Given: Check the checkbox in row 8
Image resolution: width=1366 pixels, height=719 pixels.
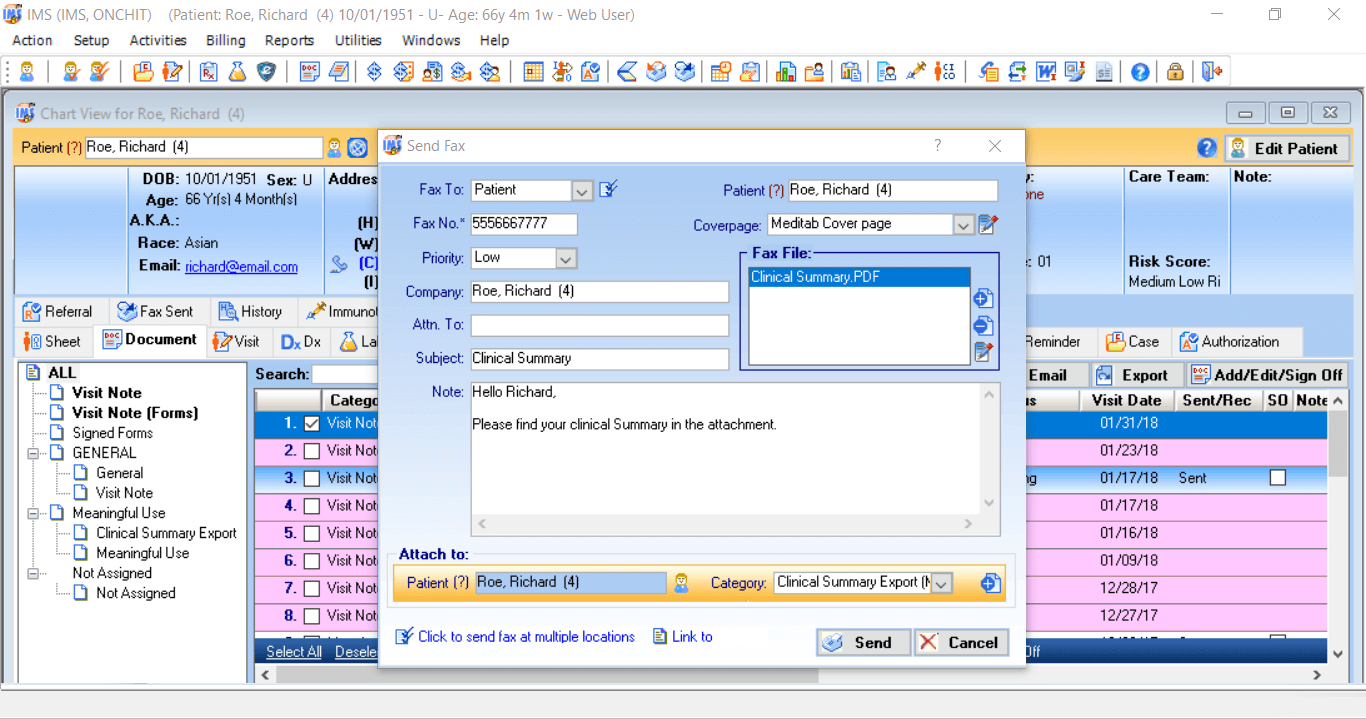Looking at the screenshot, I should click(312, 616).
